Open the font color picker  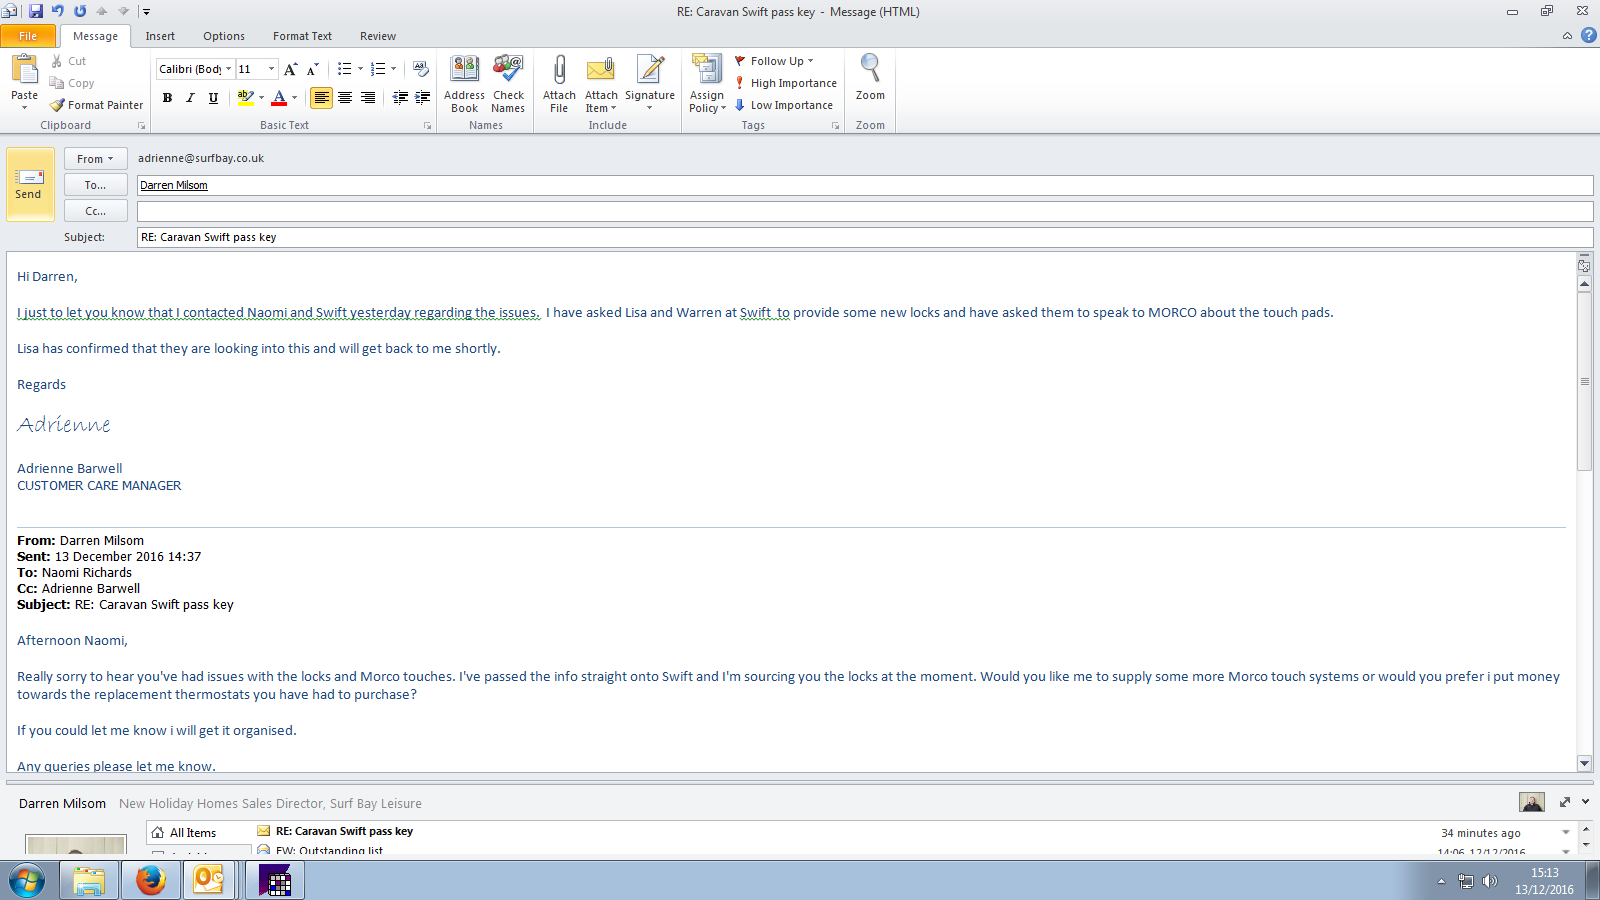click(x=294, y=98)
